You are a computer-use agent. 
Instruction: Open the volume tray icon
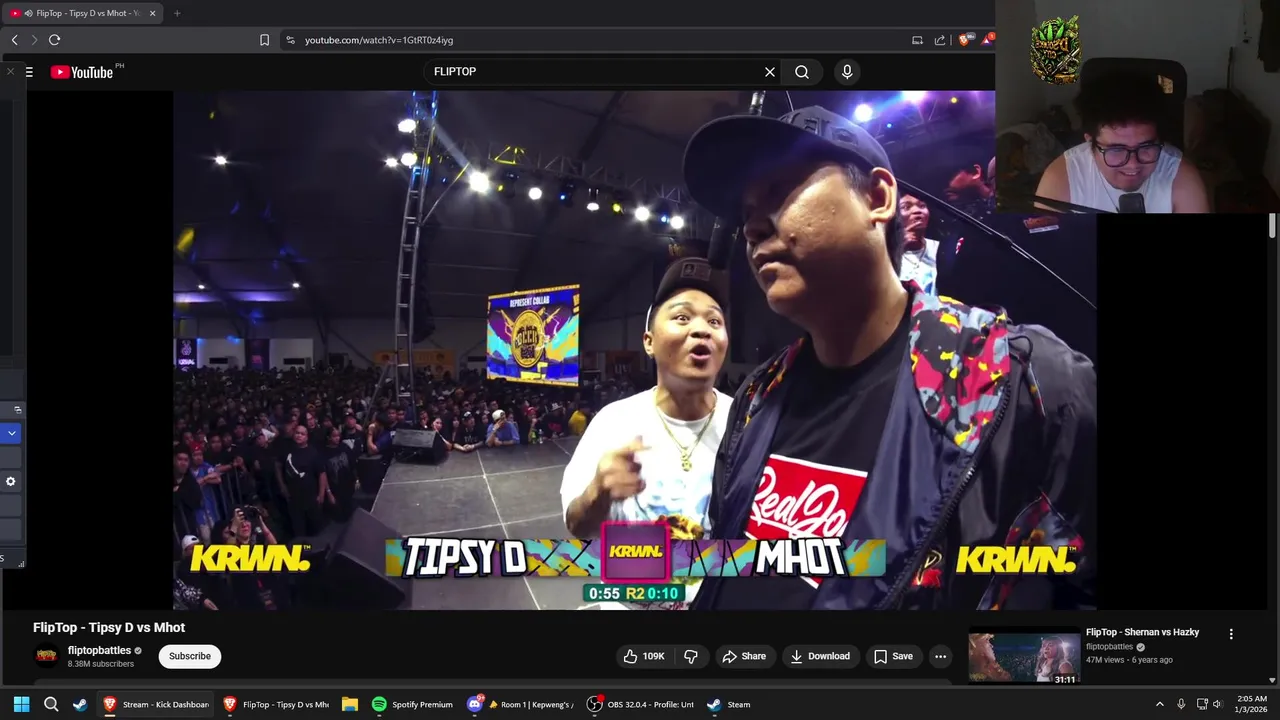[1217, 704]
